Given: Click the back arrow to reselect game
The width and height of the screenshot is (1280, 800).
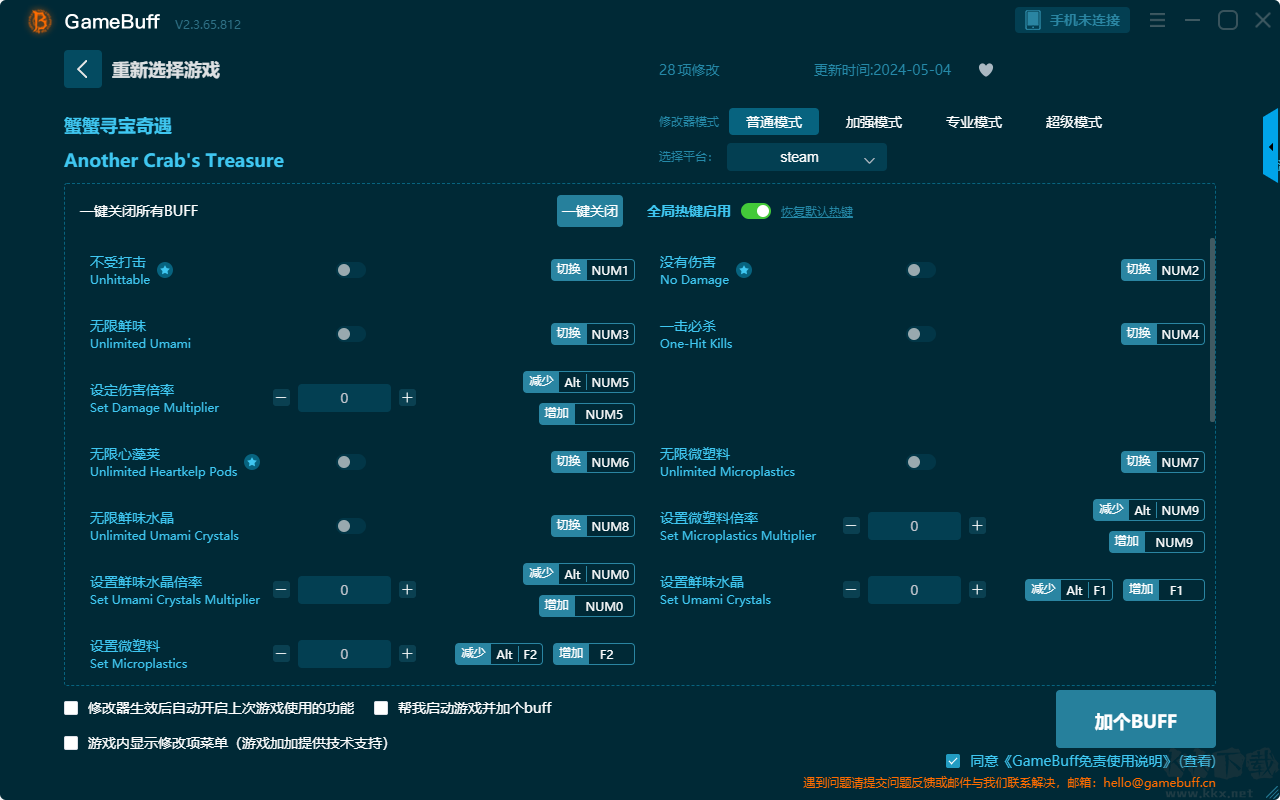Looking at the screenshot, I should (x=83, y=69).
